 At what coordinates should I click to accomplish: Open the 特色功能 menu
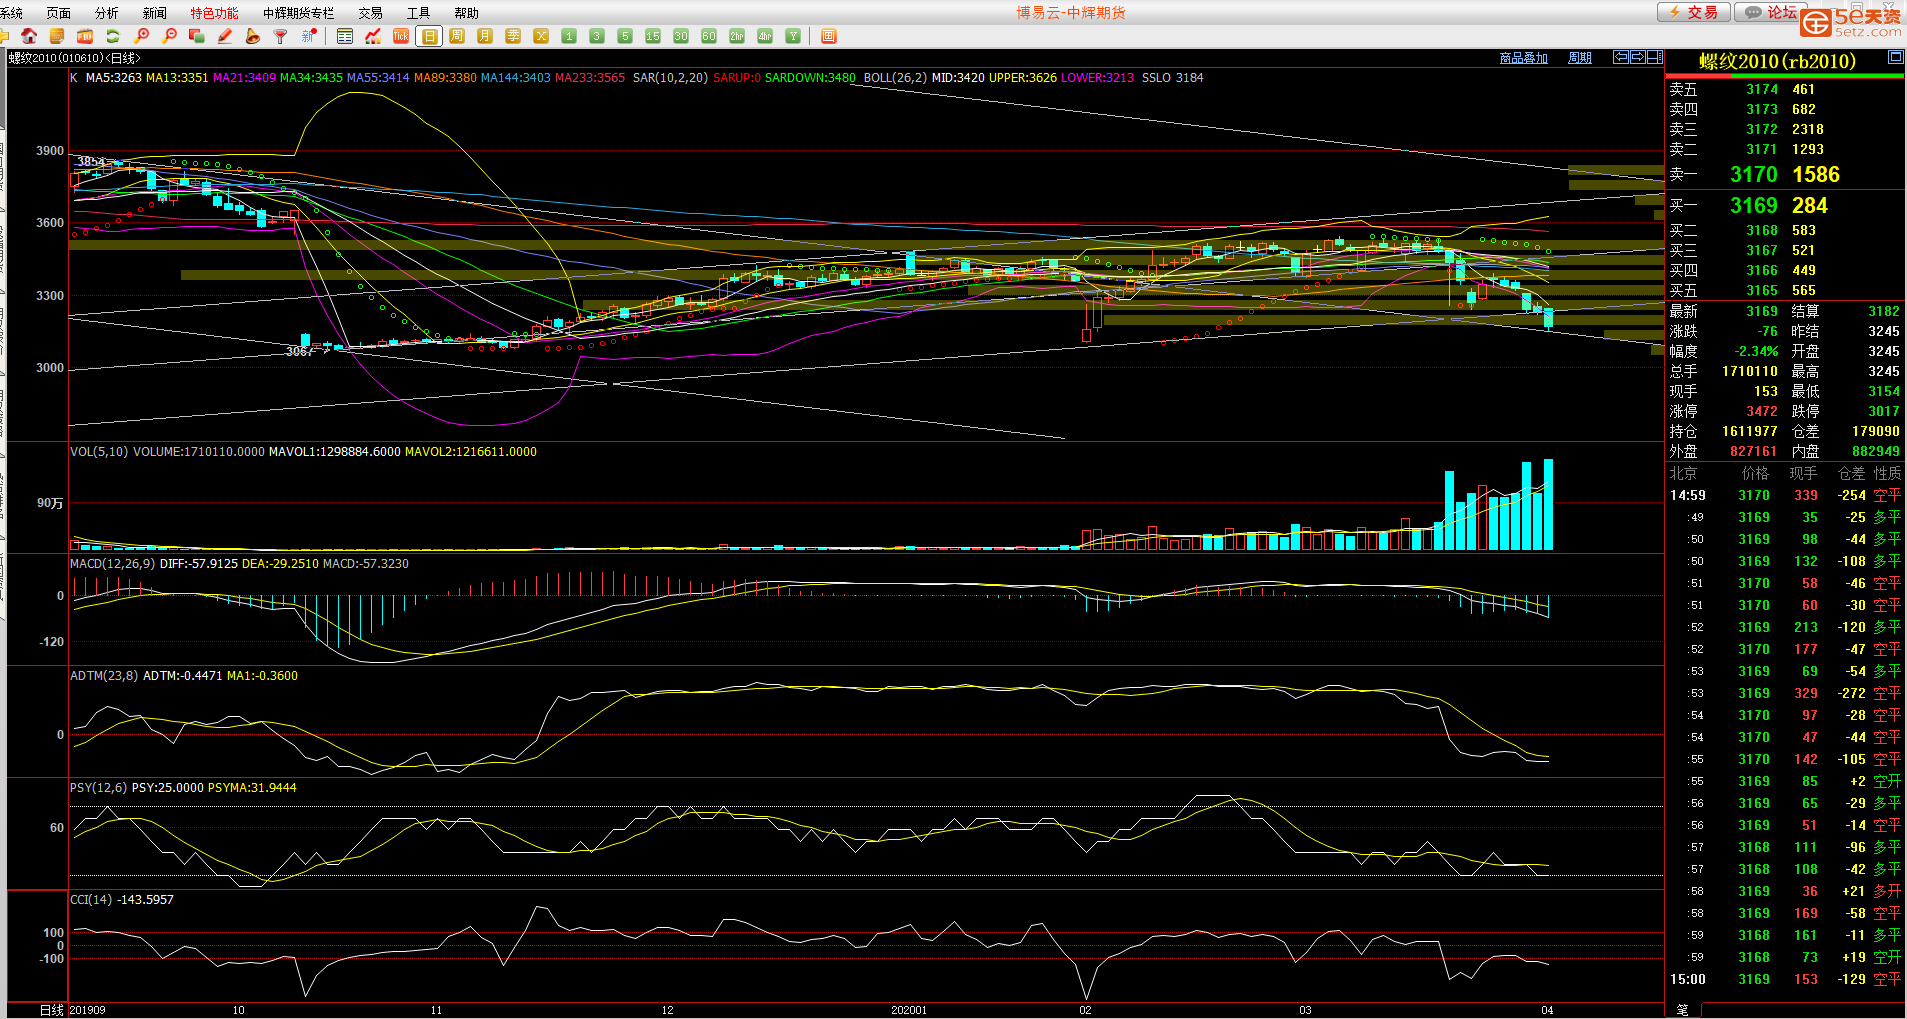click(x=214, y=13)
